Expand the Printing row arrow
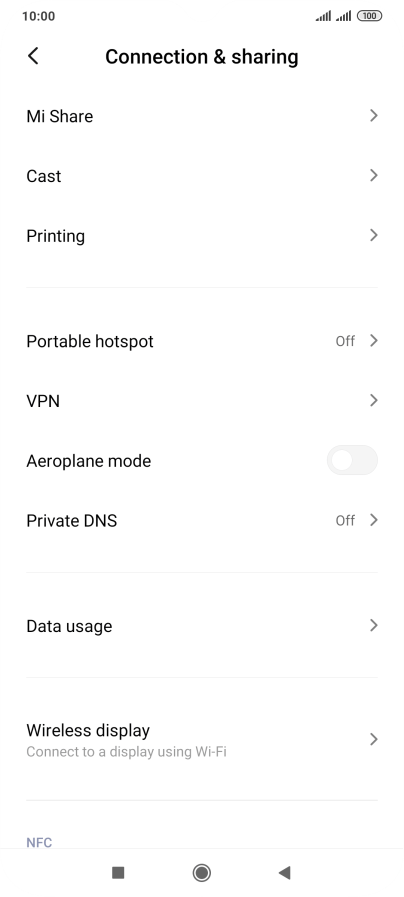 tap(374, 235)
